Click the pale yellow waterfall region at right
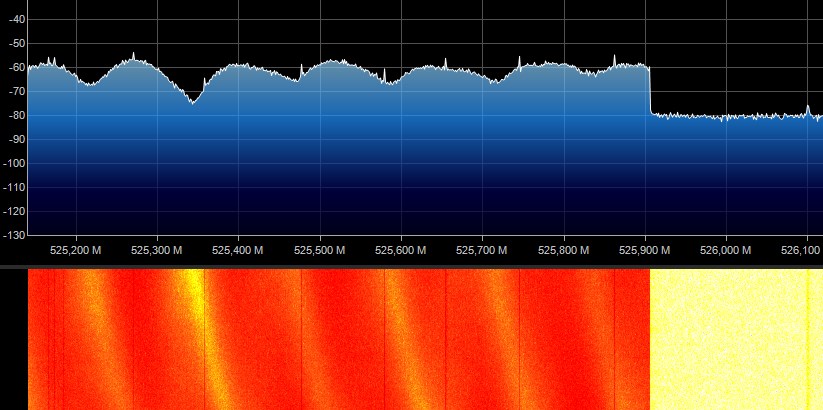This screenshot has height=410, width=823. 730,340
